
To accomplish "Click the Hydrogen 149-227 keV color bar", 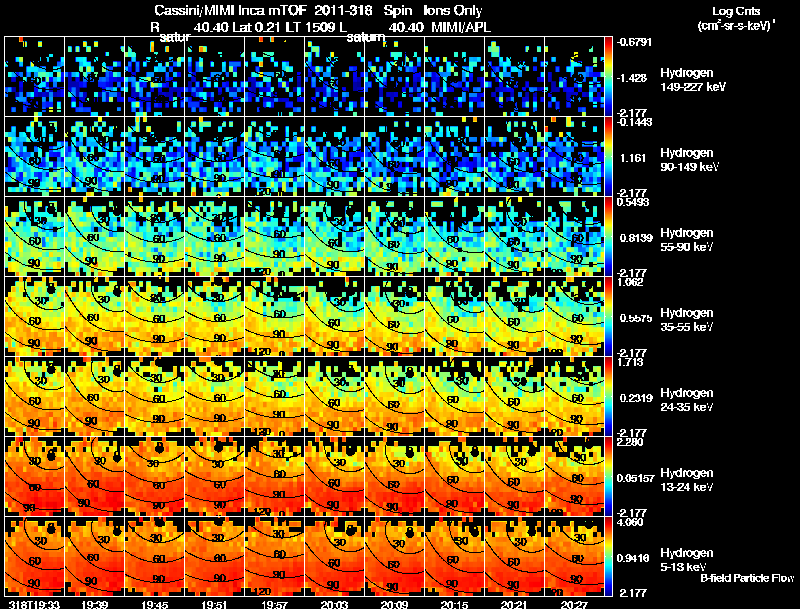I will pos(610,76).
